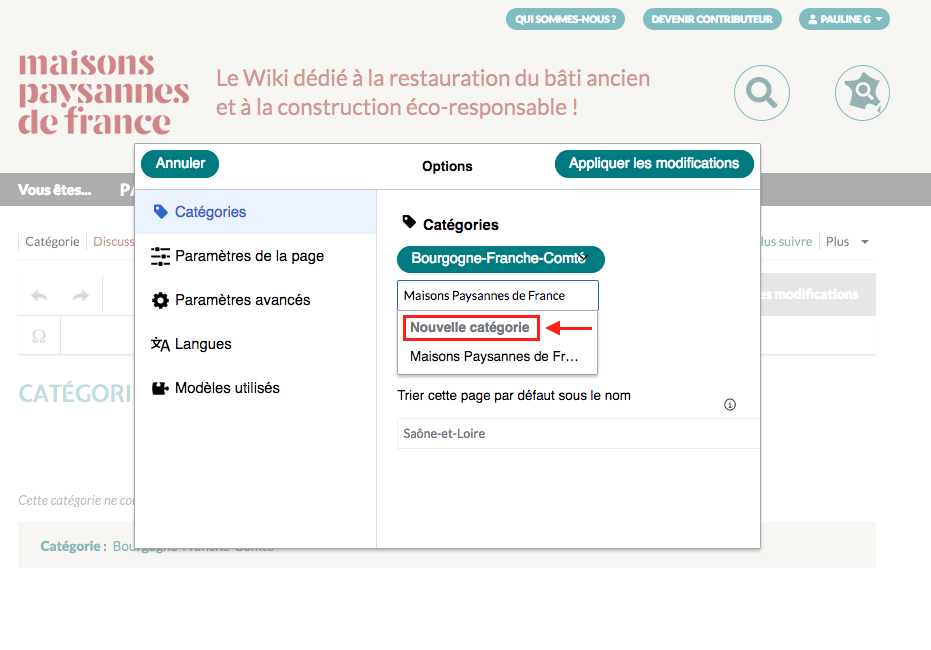Click the Saône-et-Loire sort name field
The image size is (931, 650).
pyautogui.click(x=575, y=434)
